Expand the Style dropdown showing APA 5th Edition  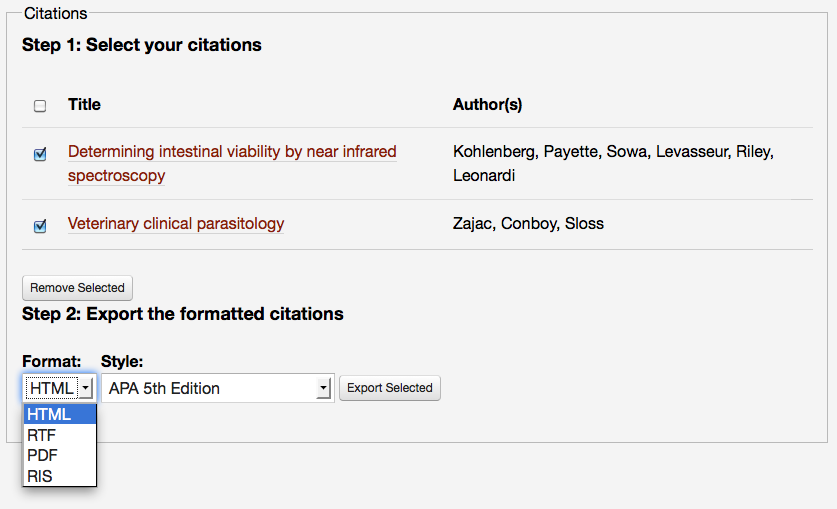point(218,388)
